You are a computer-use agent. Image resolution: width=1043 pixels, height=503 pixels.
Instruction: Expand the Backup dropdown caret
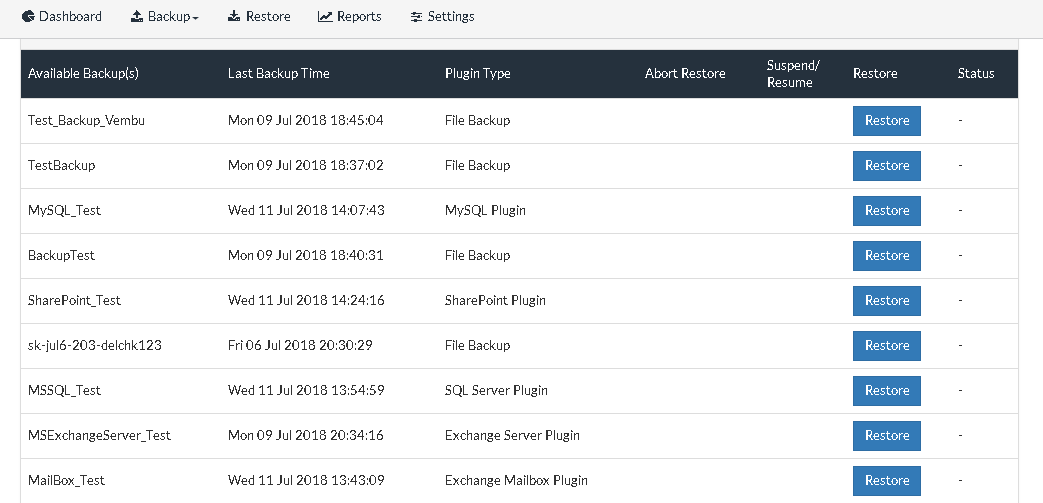pos(196,19)
